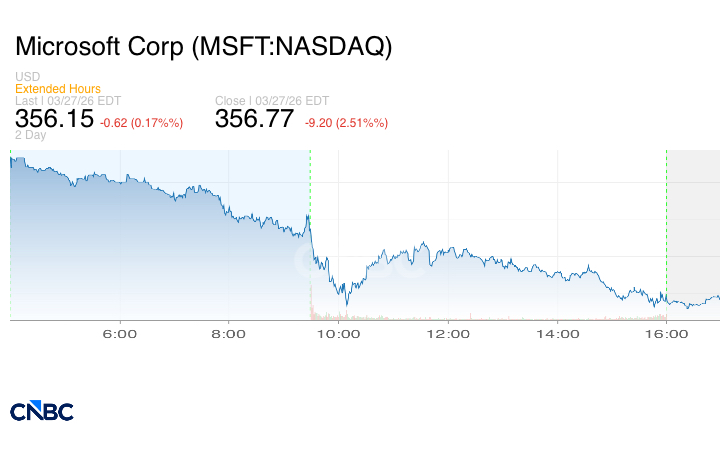Select the last price 356.15
The image size is (720, 450).
click(x=55, y=119)
